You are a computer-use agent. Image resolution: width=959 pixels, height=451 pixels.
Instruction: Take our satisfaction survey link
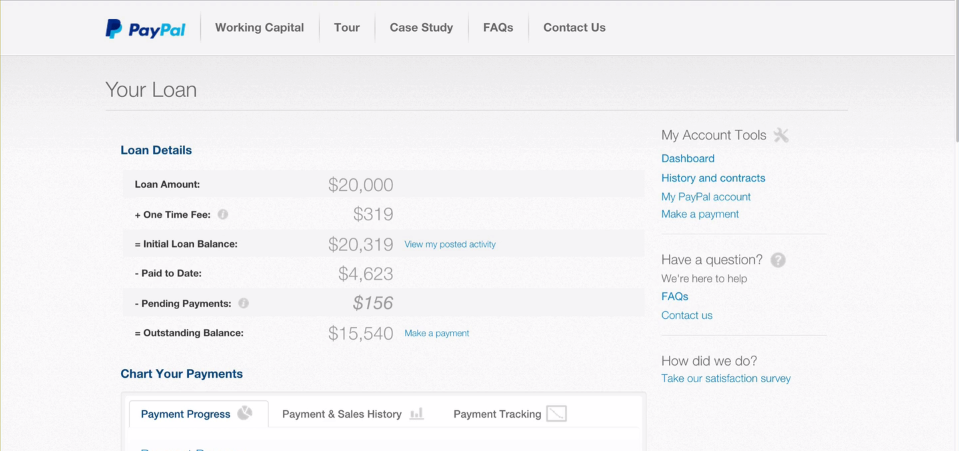[726, 379]
